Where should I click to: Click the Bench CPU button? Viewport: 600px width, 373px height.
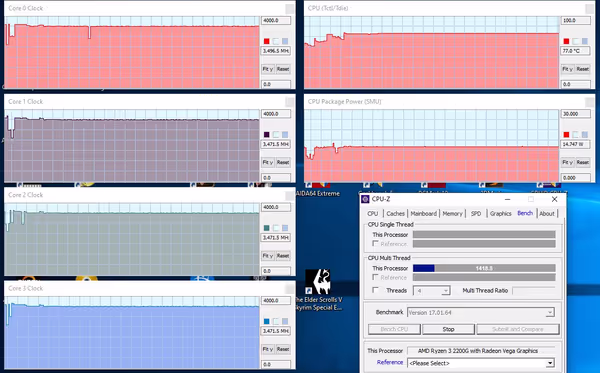(394, 329)
